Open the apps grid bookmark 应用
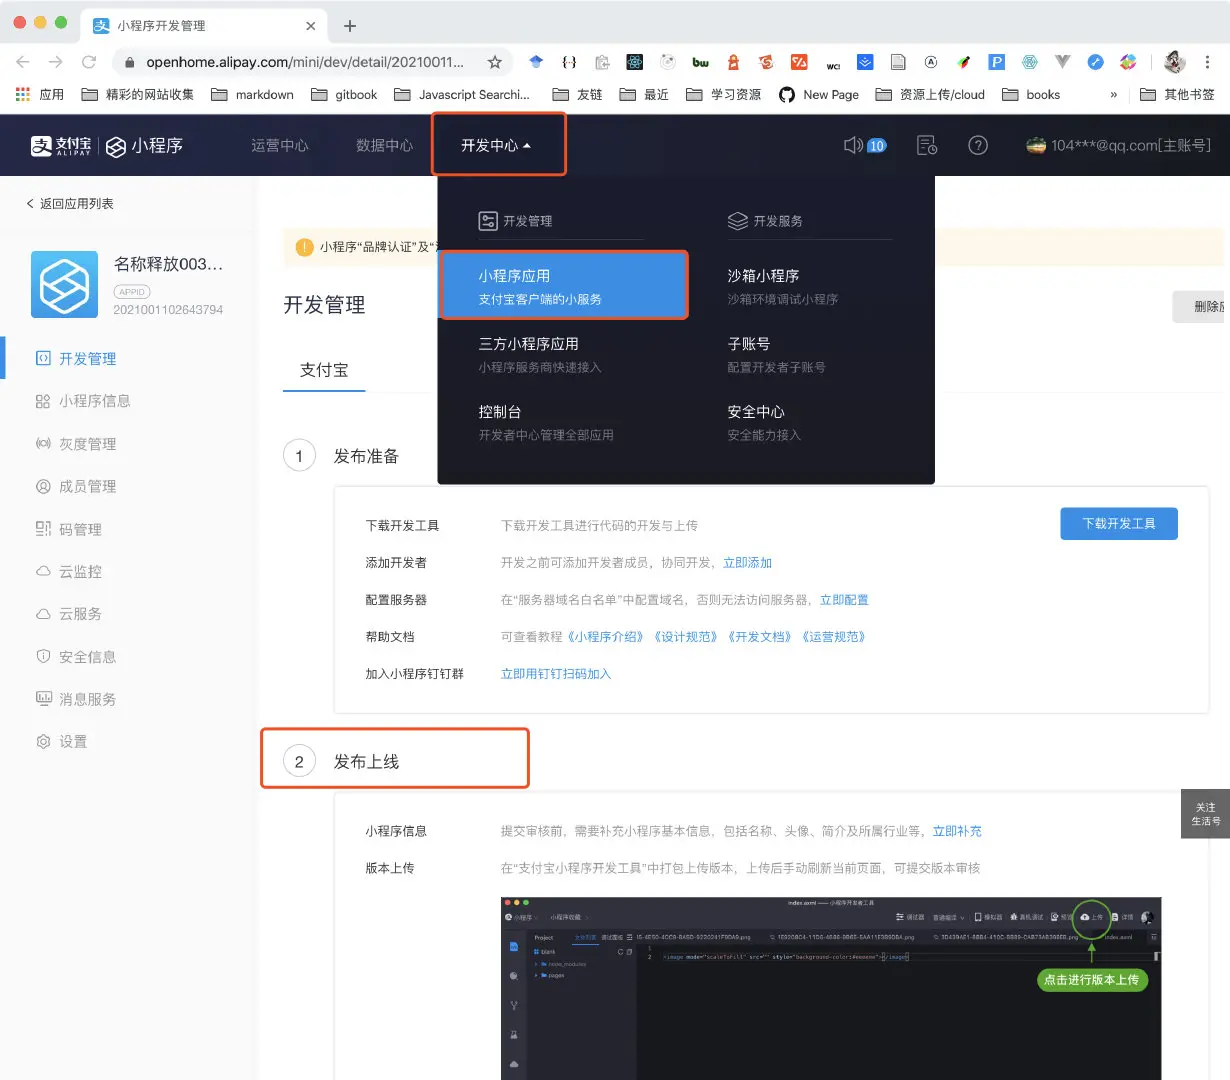The width and height of the screenshot is (1230, 1080). click(40, 95)
